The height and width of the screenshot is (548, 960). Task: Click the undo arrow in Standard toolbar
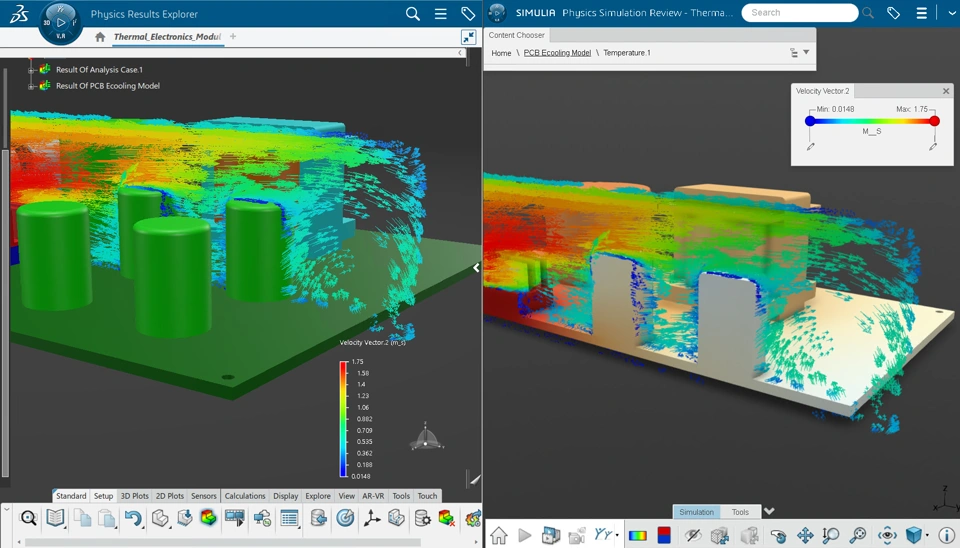[133, 519]
